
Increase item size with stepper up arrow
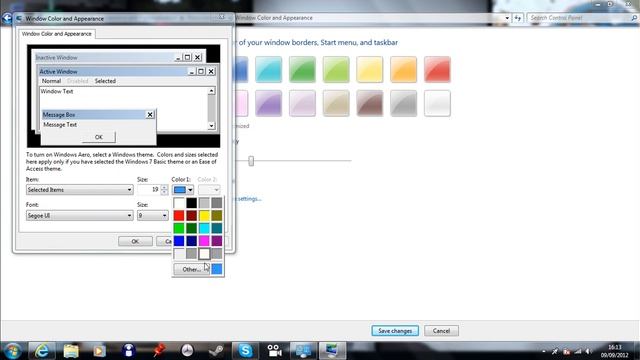pos(164,187)
